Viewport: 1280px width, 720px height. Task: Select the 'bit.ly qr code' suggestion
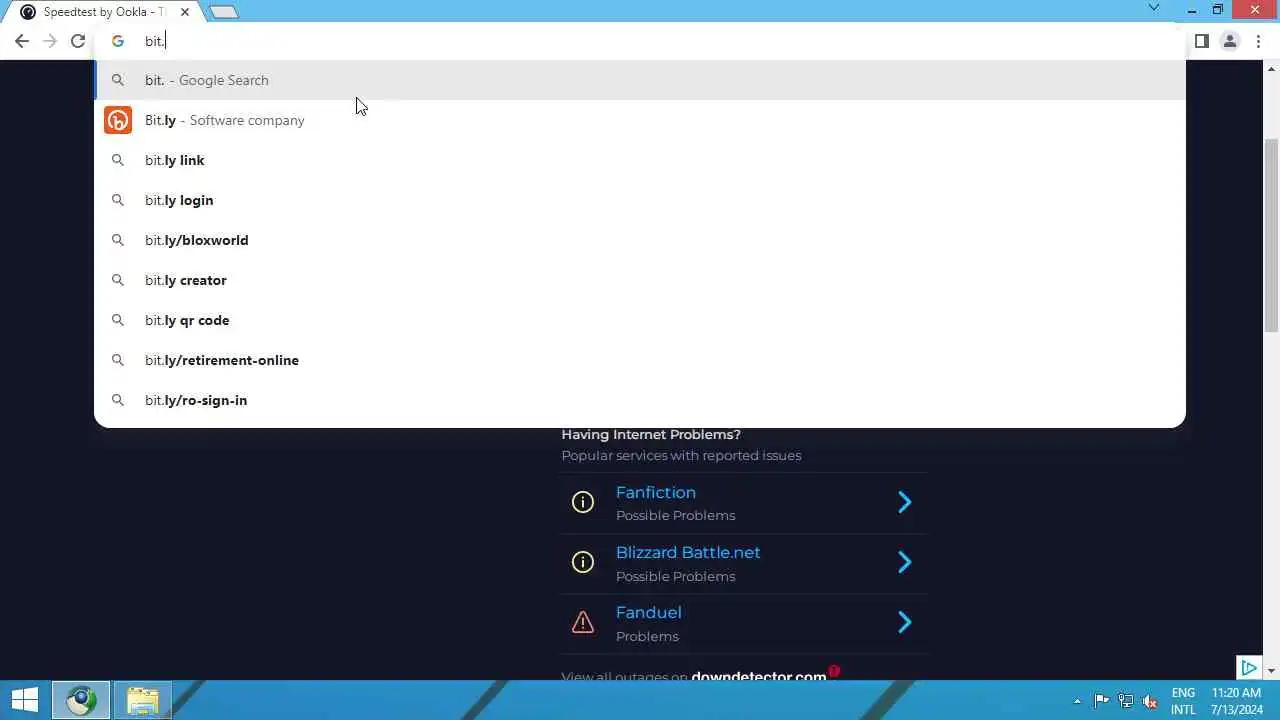pos(640,320)
